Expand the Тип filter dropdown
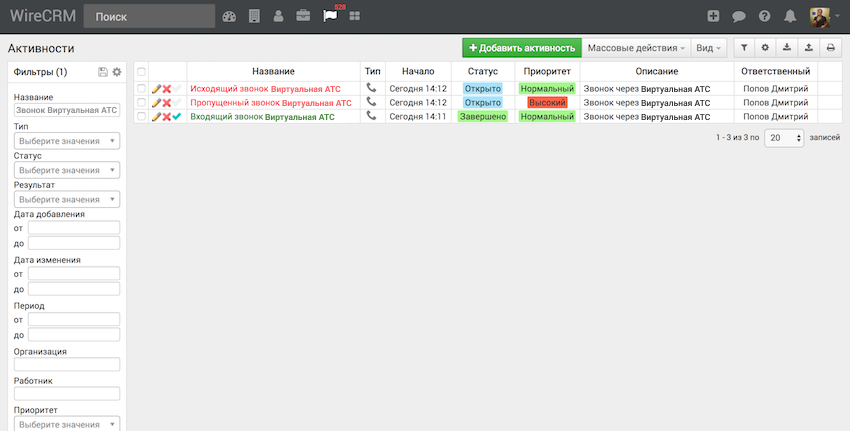 click(x=67, y=142)
